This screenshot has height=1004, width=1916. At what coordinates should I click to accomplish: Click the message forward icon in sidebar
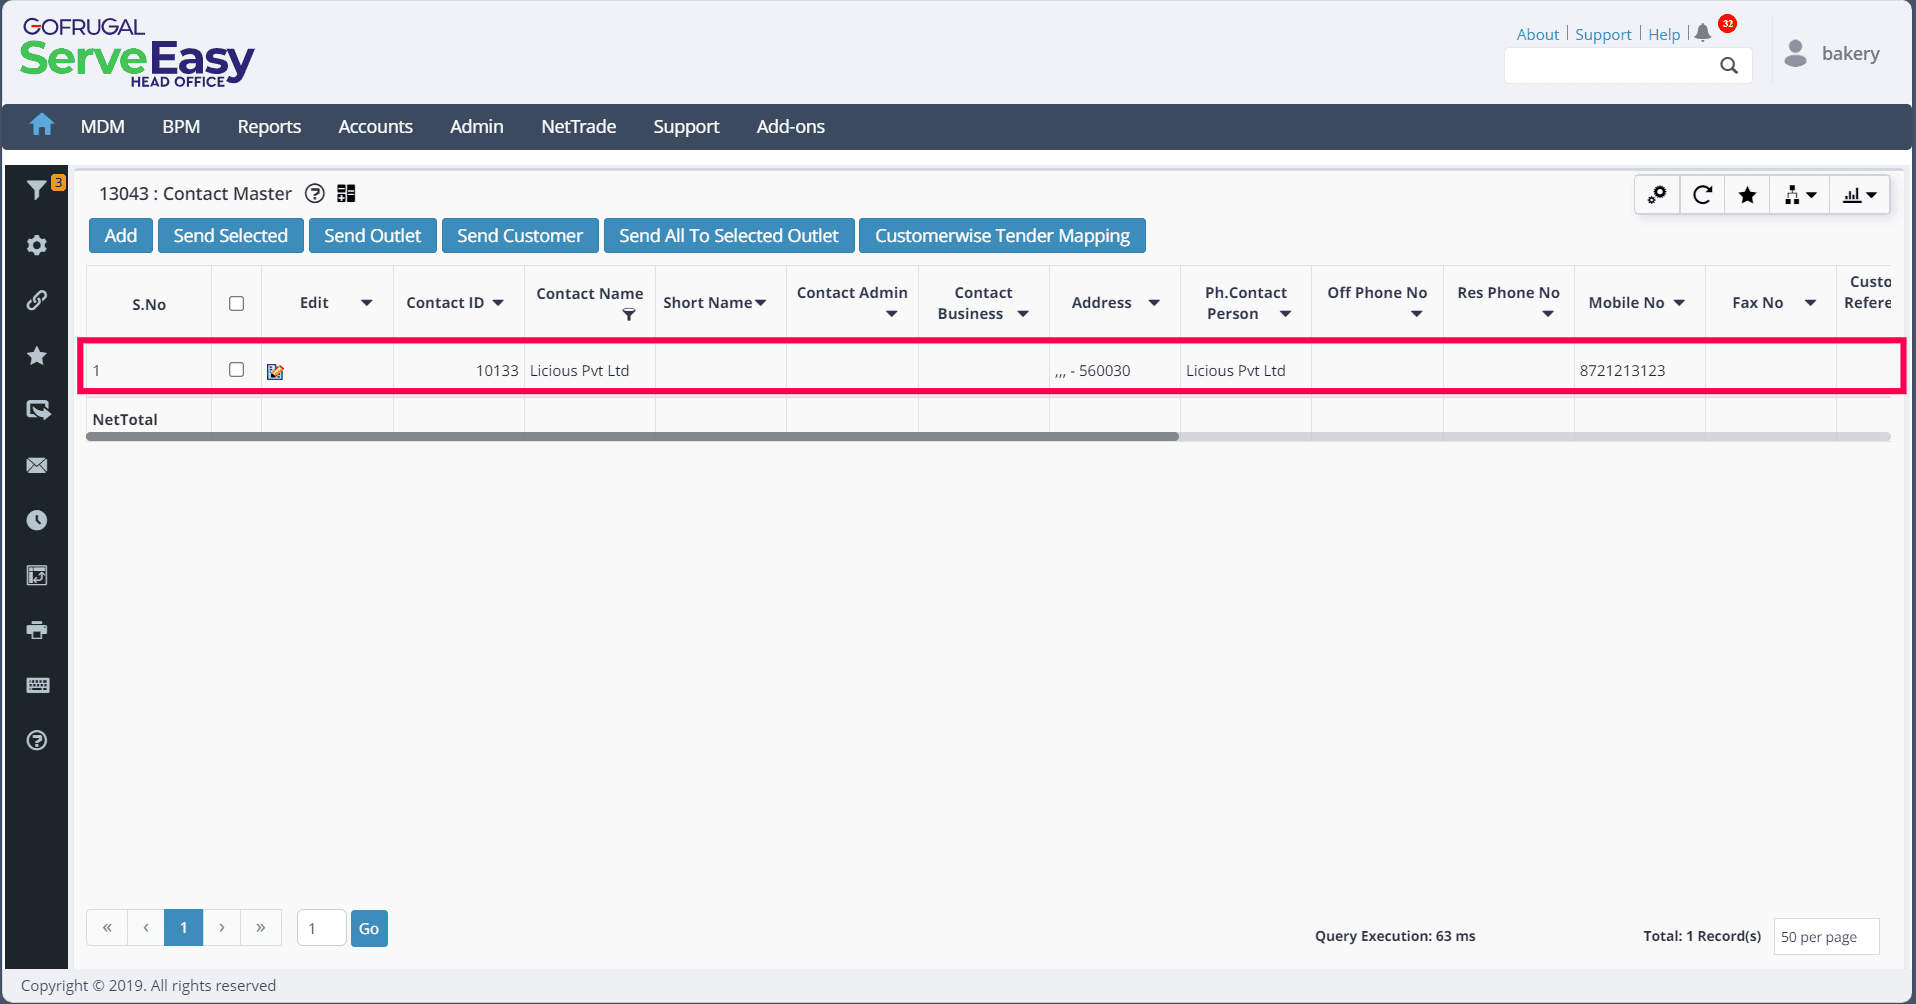(37, 410)
